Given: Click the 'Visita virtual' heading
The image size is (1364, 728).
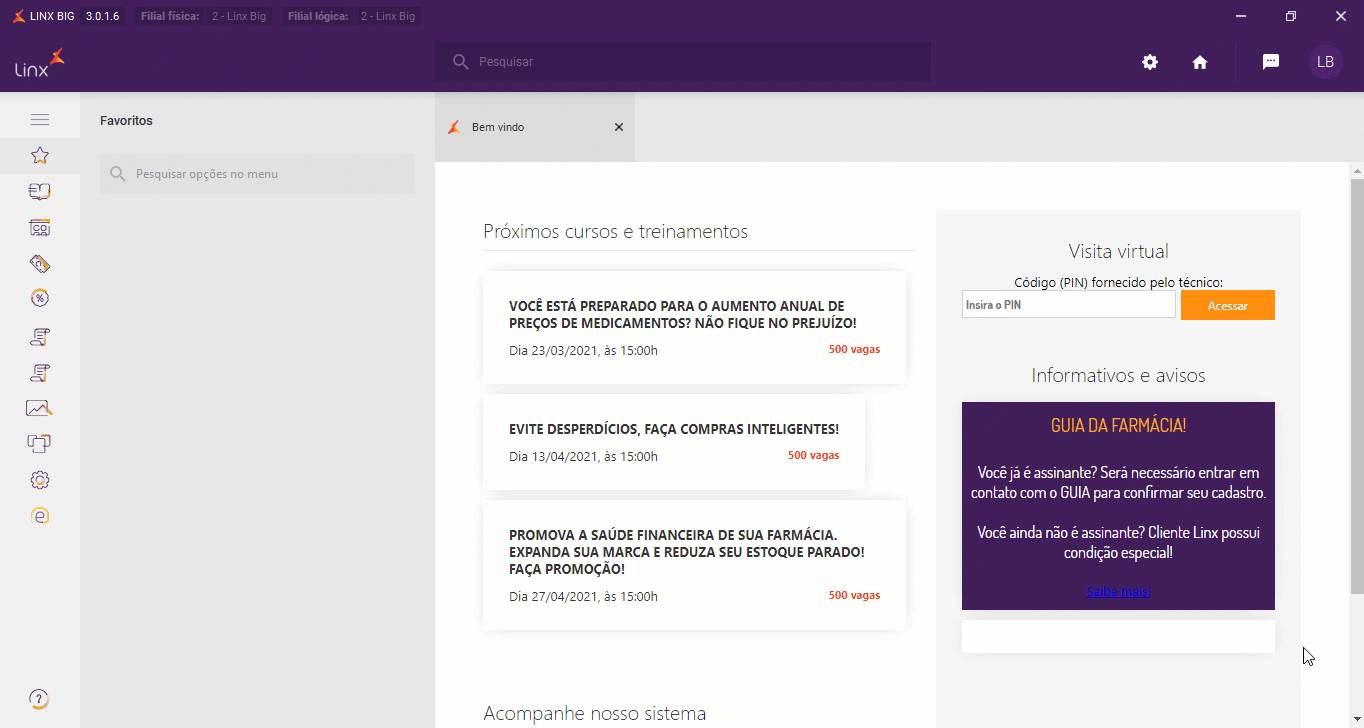Looking at the screenshot, I should coord(1118,251).
